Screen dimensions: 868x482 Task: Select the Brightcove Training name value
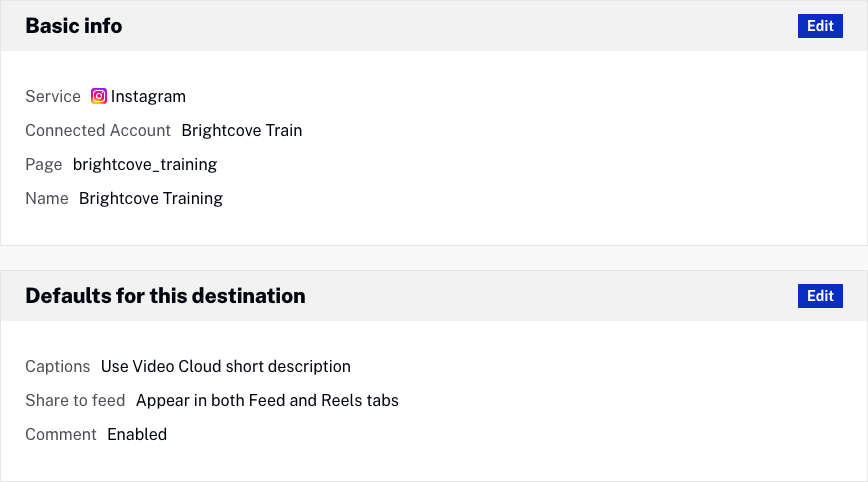tap(151, 199)
